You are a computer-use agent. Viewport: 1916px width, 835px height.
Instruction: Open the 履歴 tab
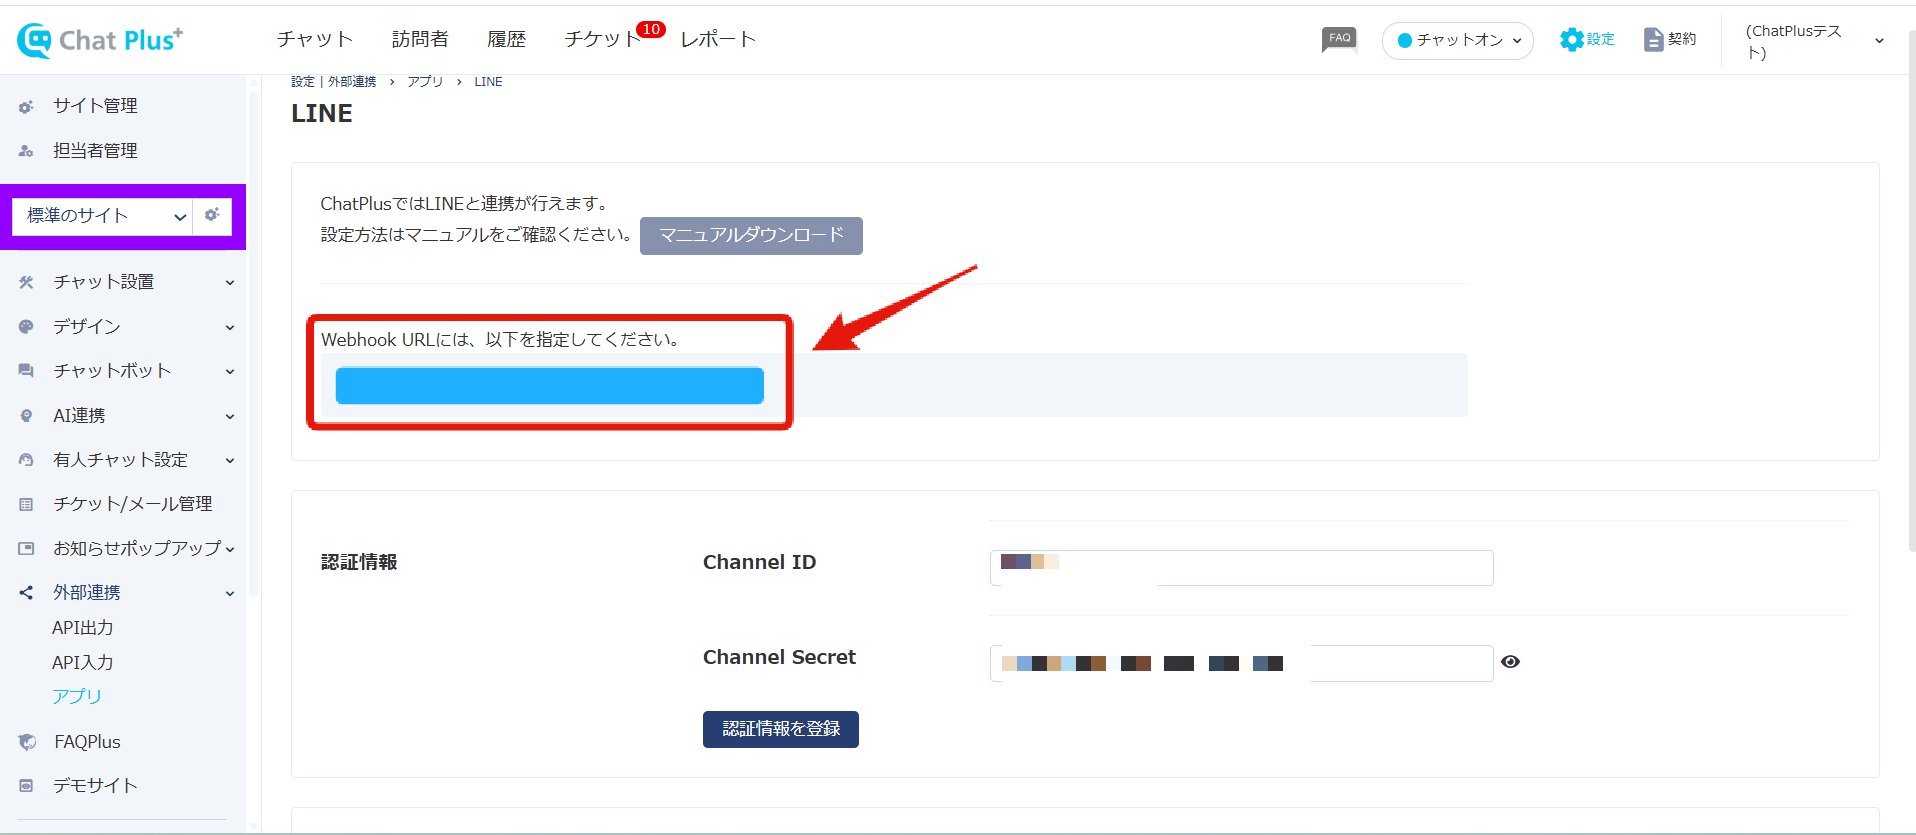pyautogui.click(x=506, y=39)
